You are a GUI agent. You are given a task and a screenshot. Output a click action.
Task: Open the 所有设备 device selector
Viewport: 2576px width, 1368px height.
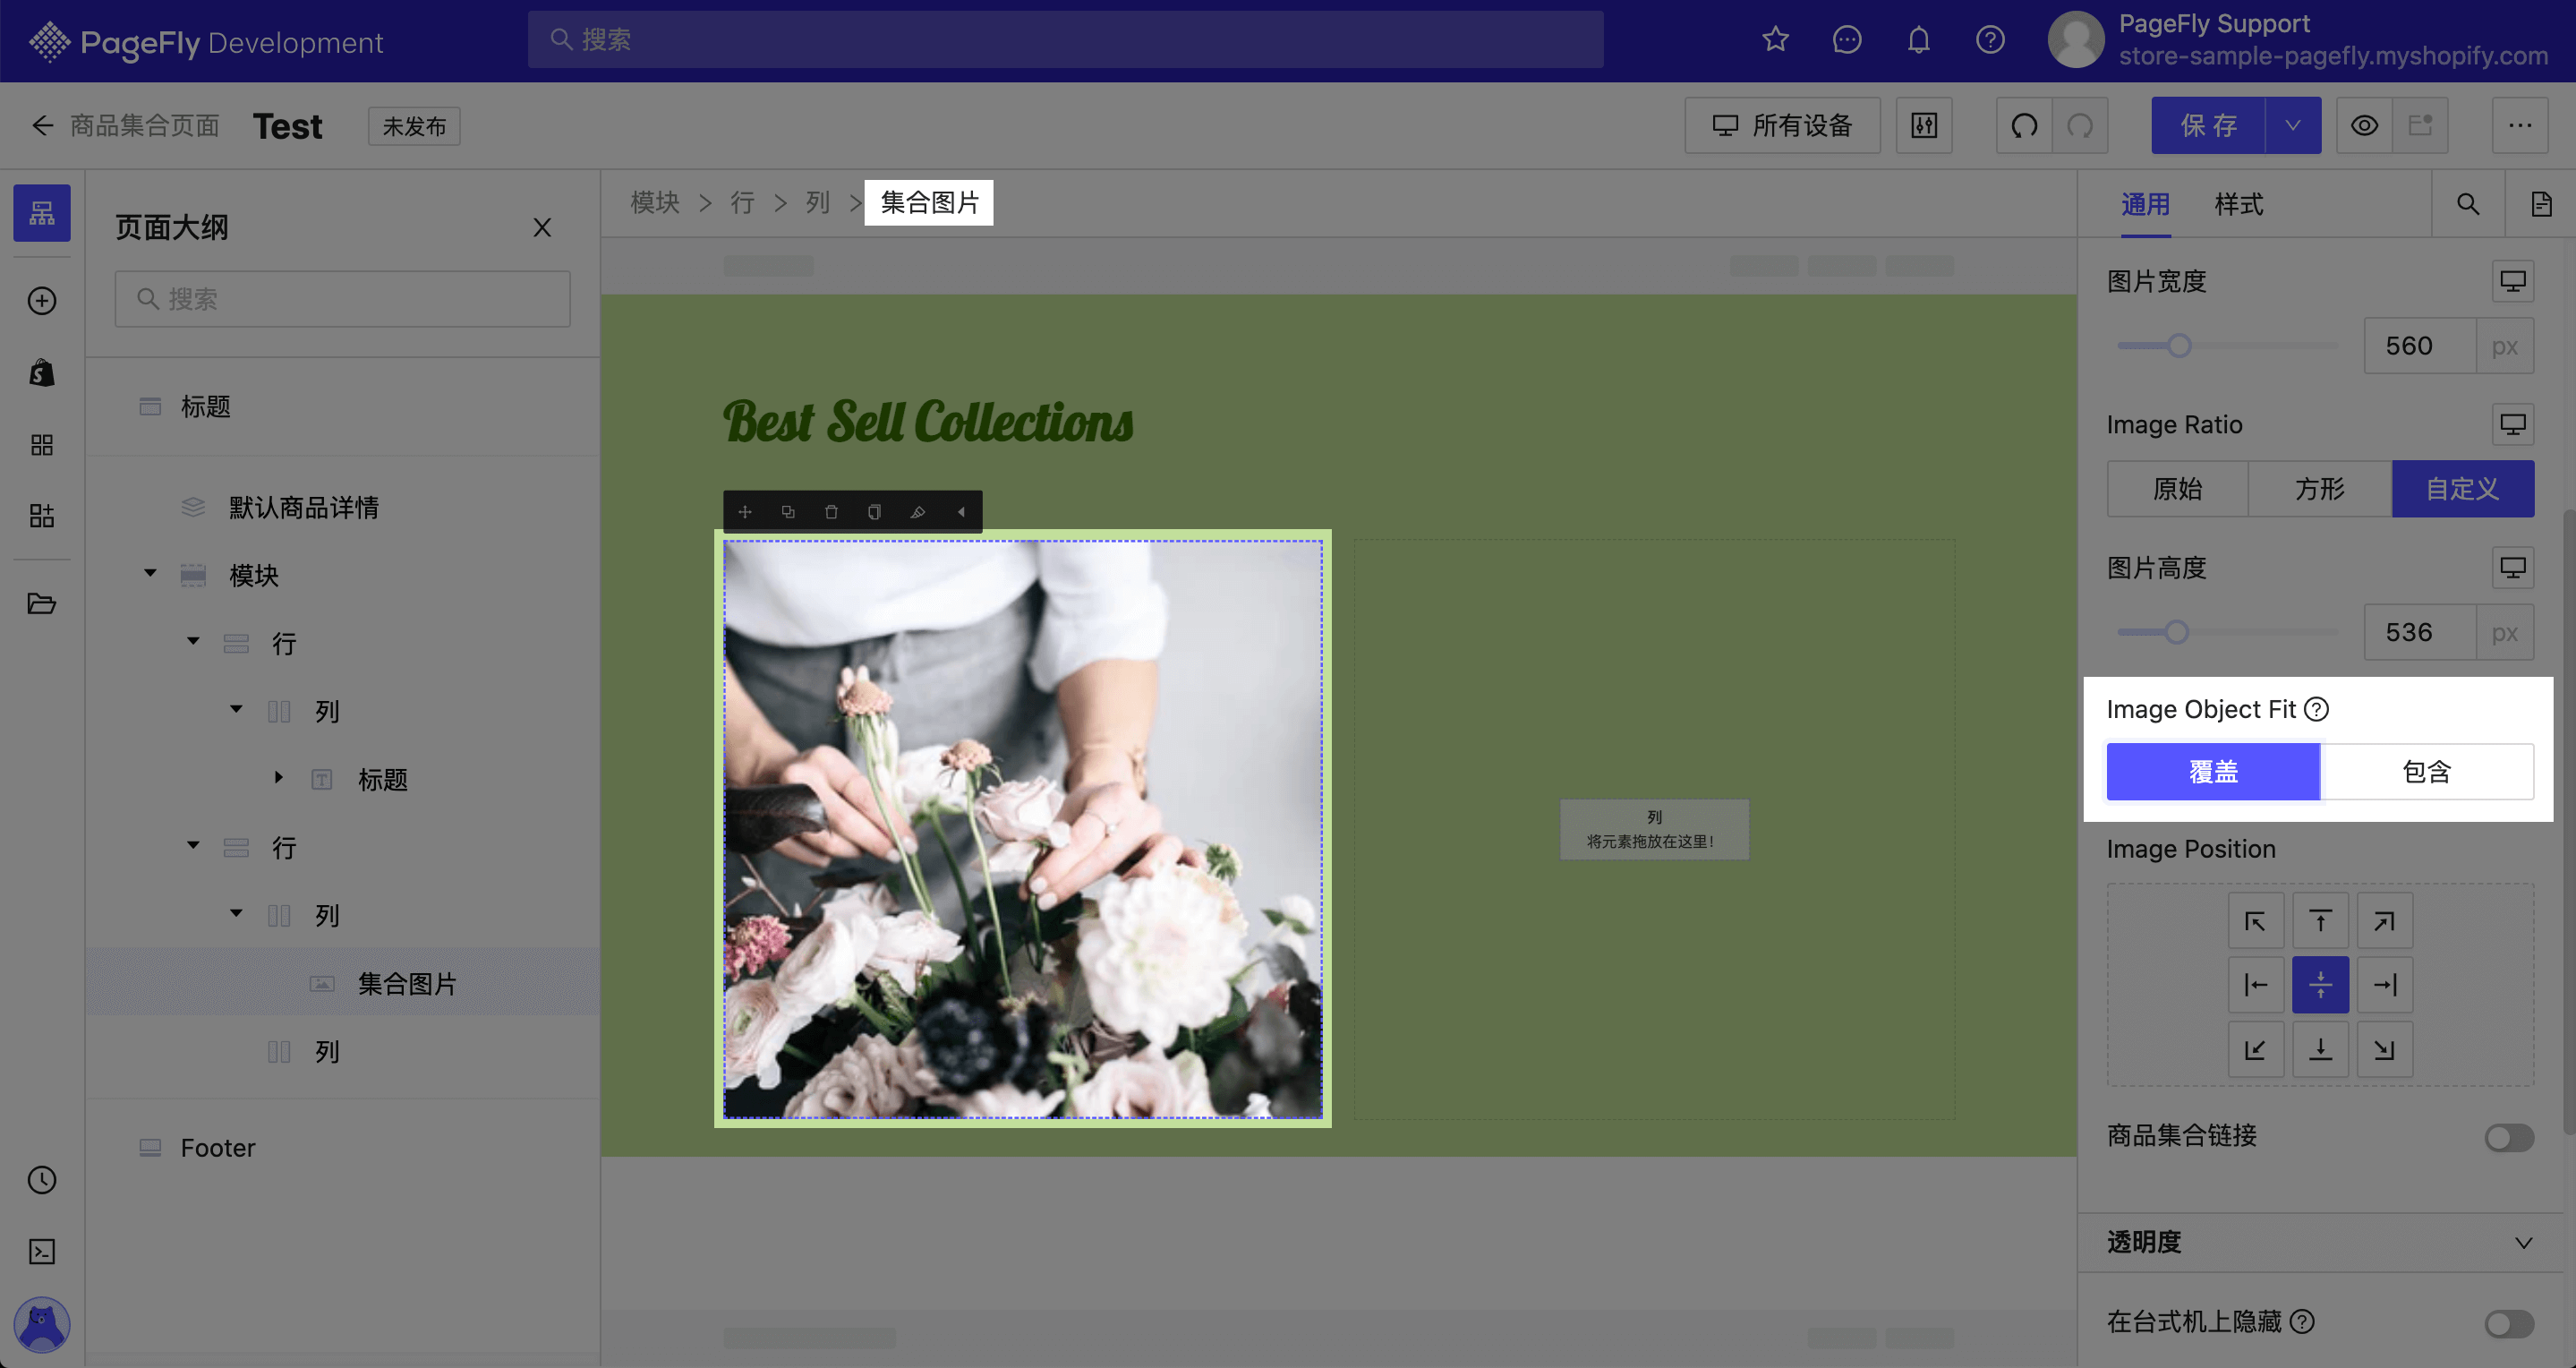coord(1782,126)
